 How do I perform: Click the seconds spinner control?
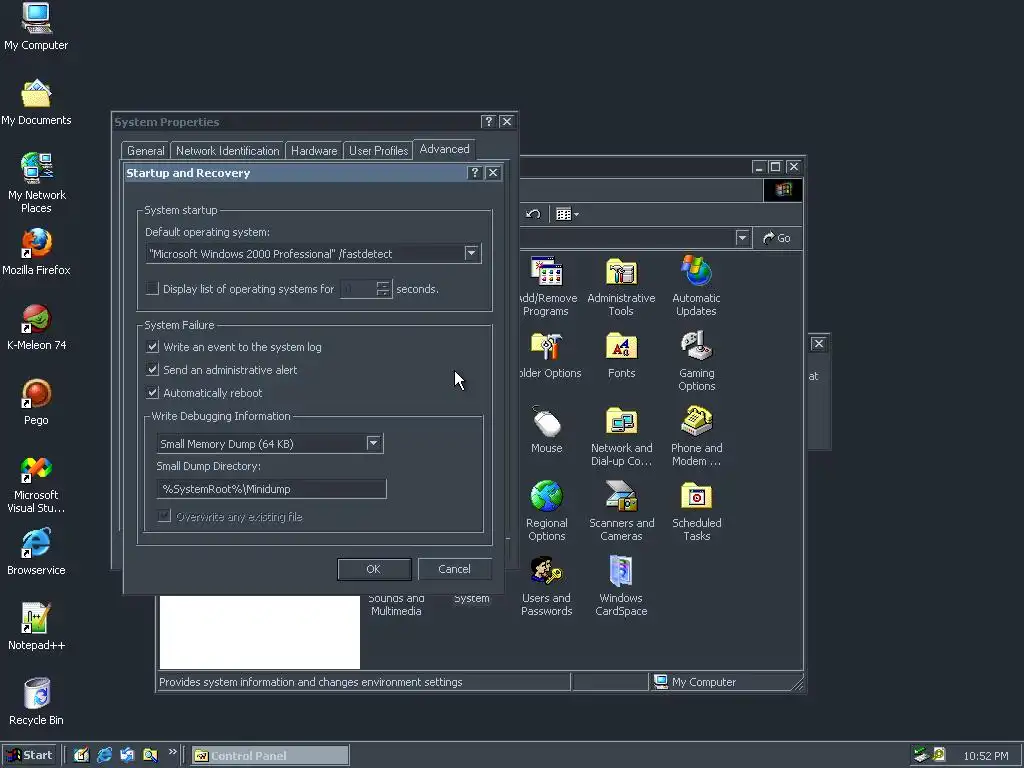[x=383, y=289]
